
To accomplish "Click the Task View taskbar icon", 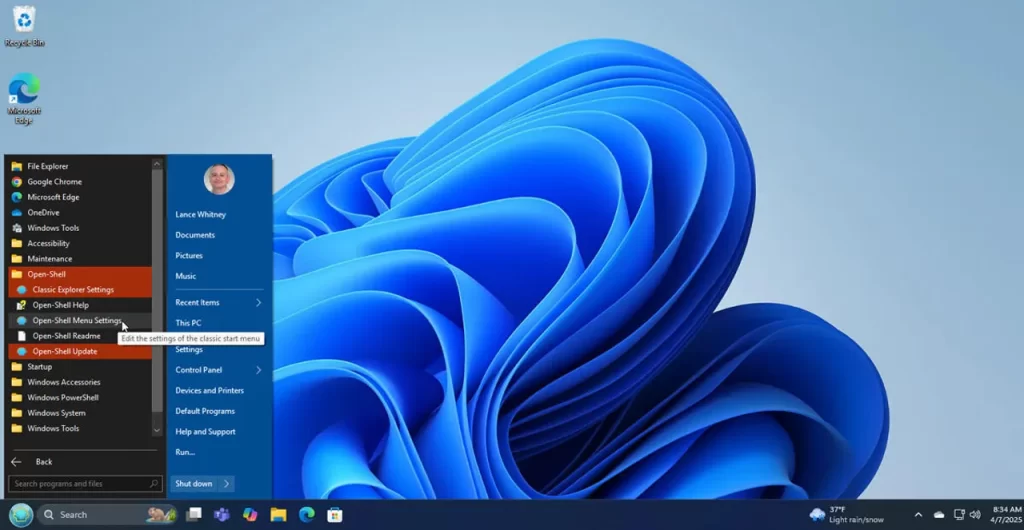I will (194, 515).
